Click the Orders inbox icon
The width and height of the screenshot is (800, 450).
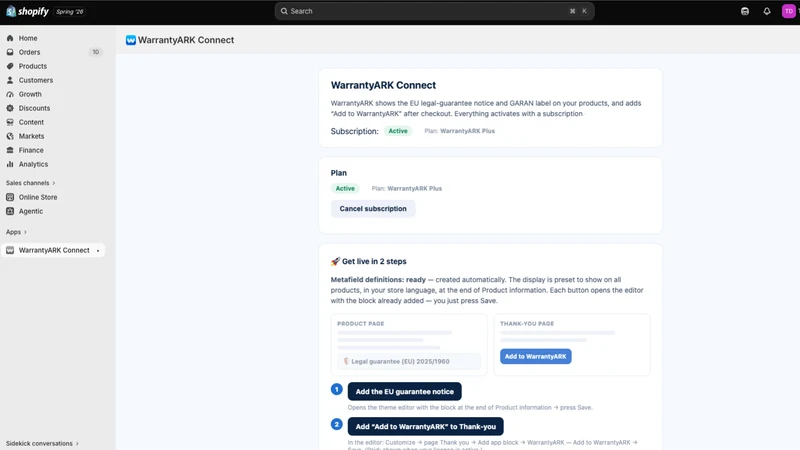[x=10, y=52]
